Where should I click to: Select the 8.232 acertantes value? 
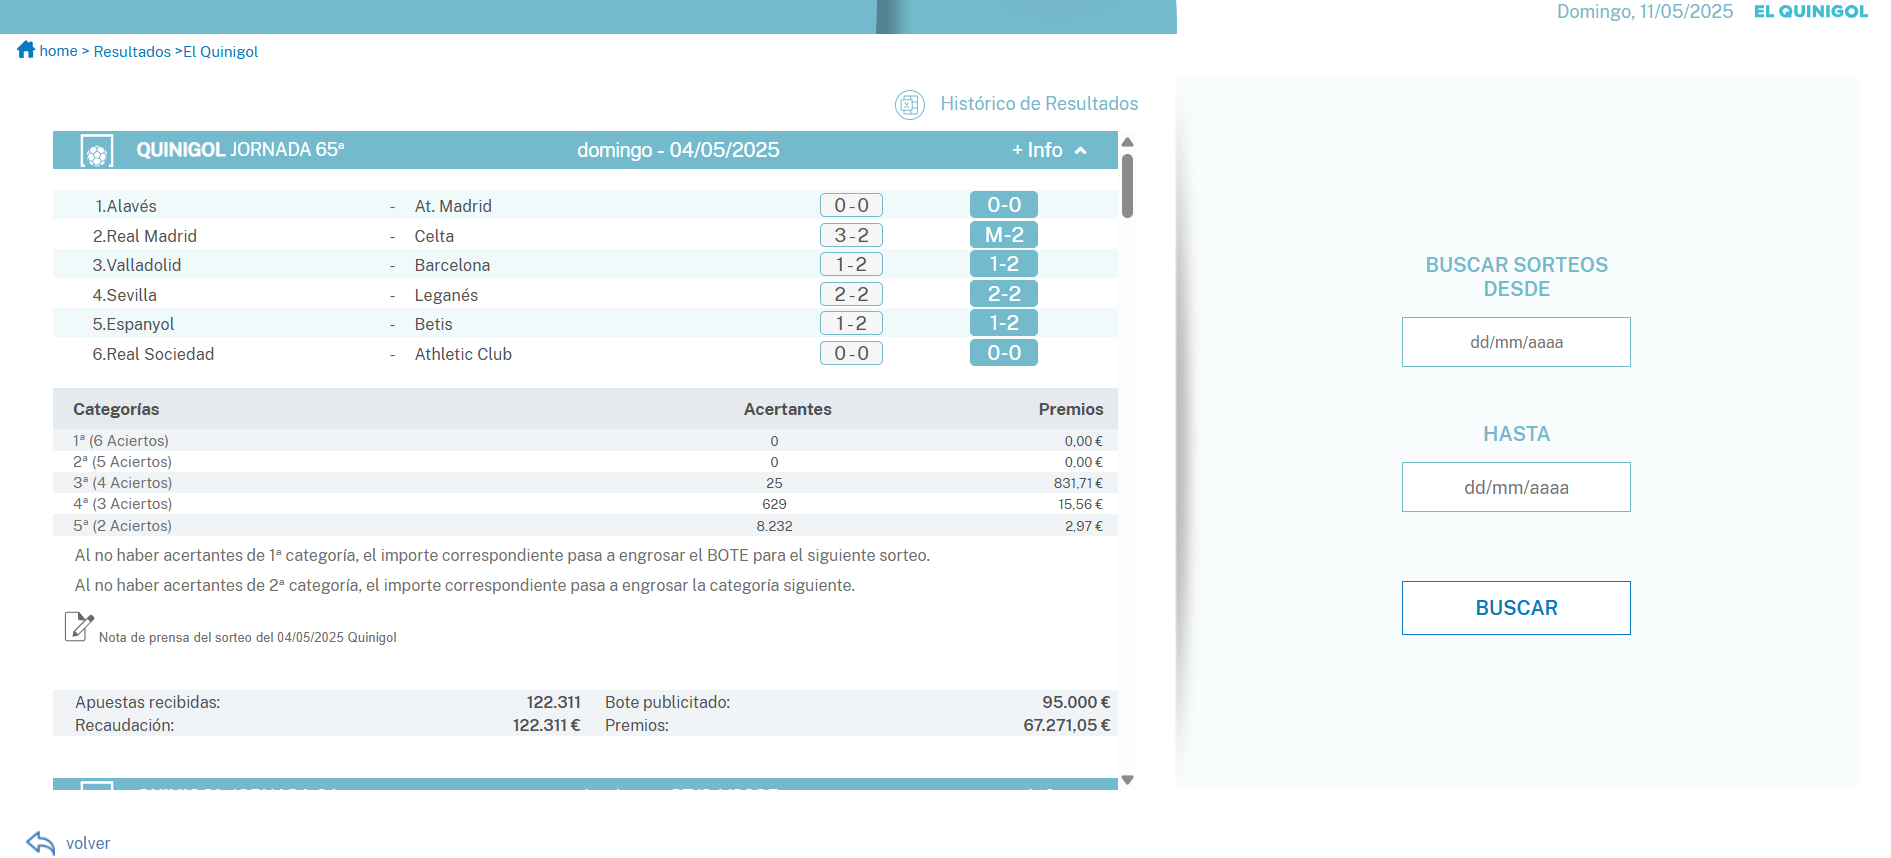pyautogui.click(x=774, y=526)
